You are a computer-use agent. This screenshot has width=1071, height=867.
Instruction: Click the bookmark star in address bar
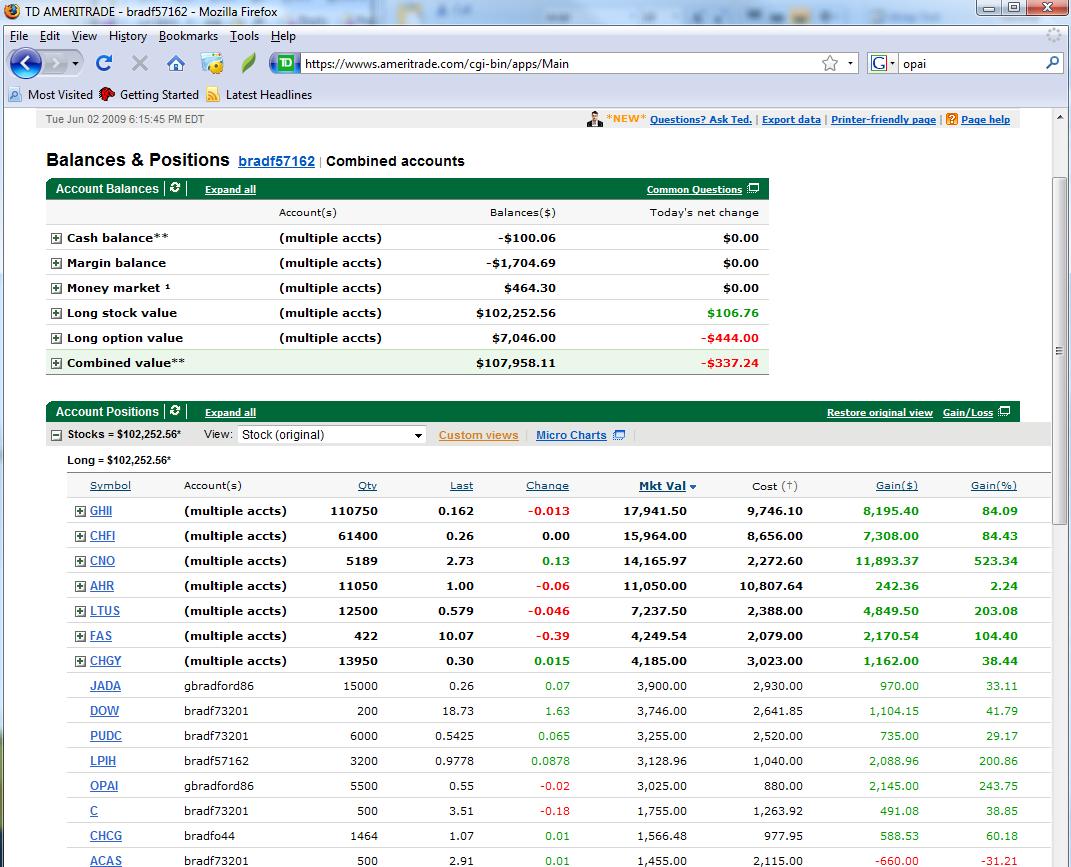[829, 63]
